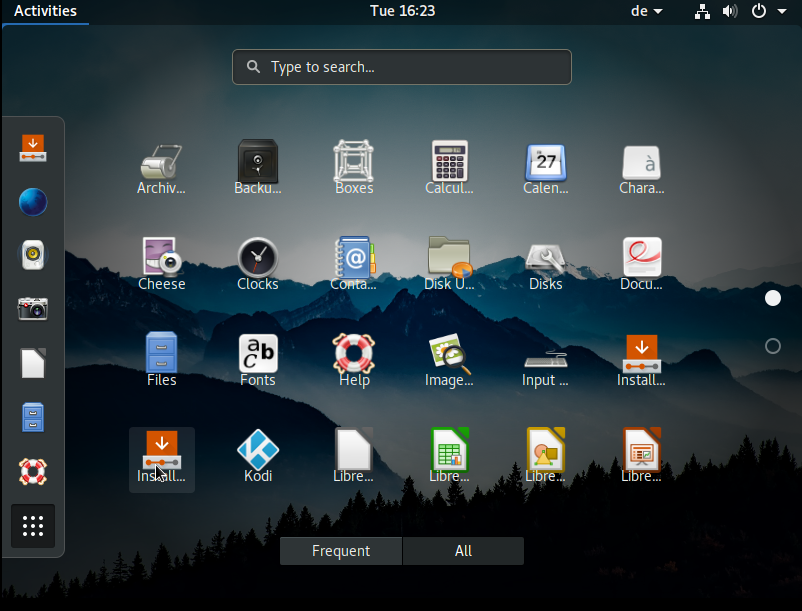This screenshot has width=802, height=611.
Task: Click the Activities button in top bar
Action: [45, 11]
